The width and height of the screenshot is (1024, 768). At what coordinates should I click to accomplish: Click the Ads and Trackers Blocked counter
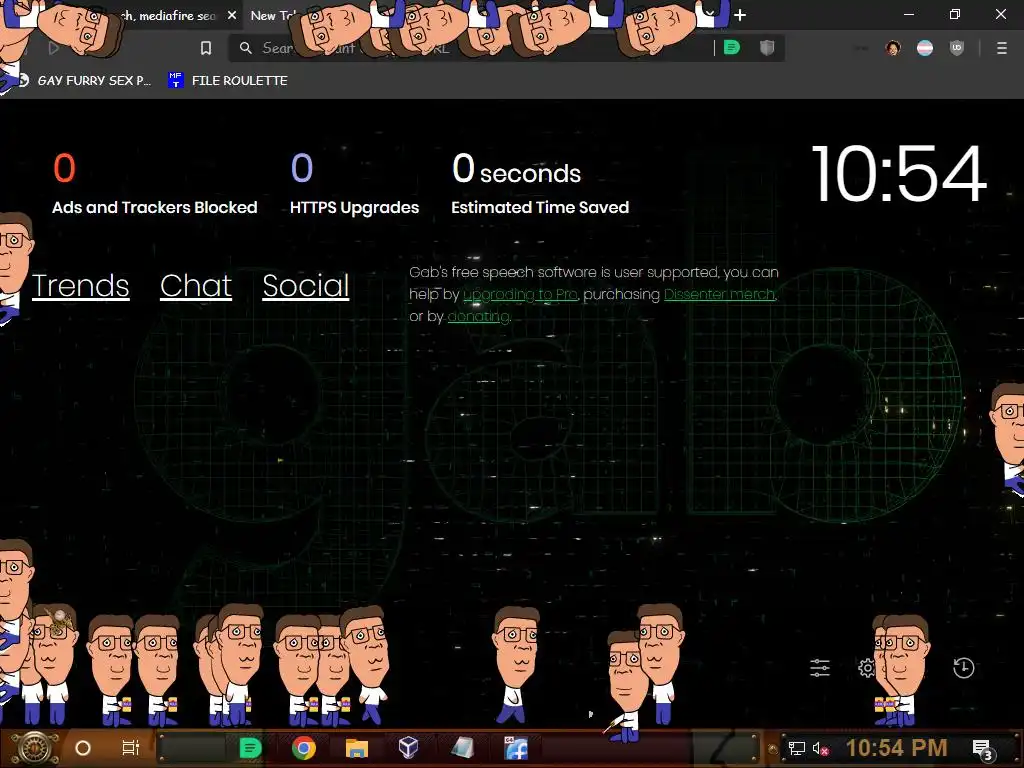(x=155, y=184)
